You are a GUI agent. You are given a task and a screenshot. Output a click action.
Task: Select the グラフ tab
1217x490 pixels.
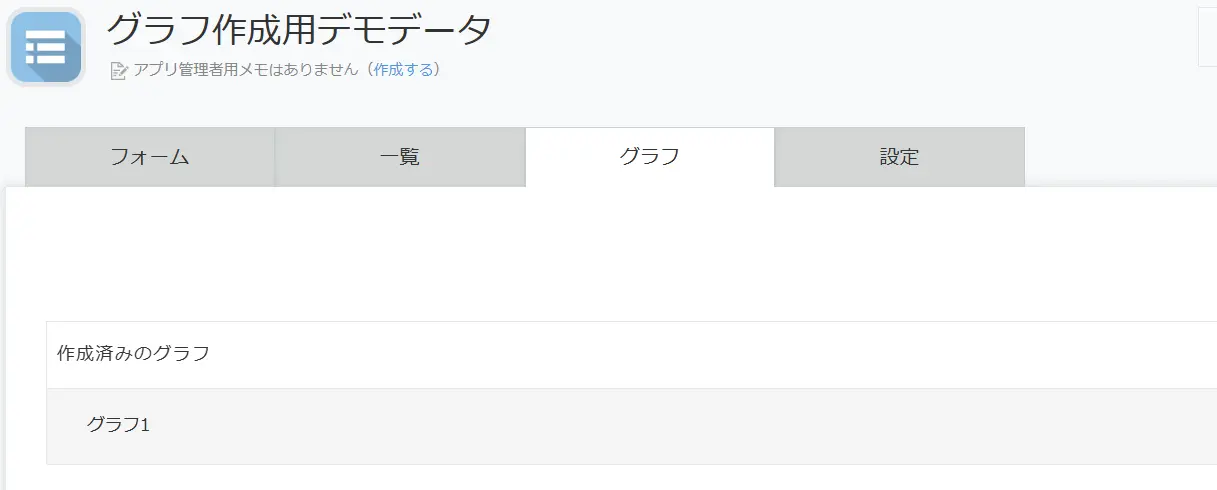click(x=650, y=157)
